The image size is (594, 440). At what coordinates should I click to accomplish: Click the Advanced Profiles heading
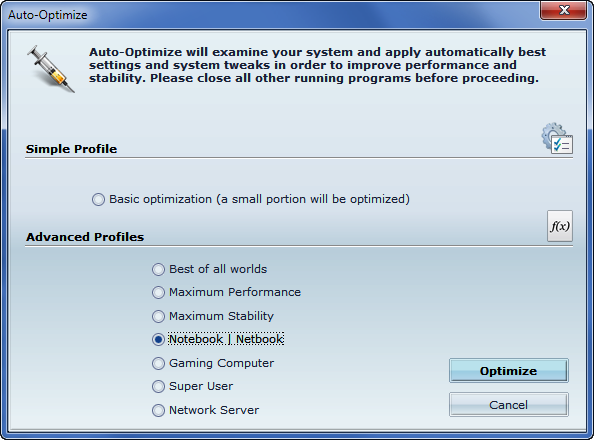85,237
